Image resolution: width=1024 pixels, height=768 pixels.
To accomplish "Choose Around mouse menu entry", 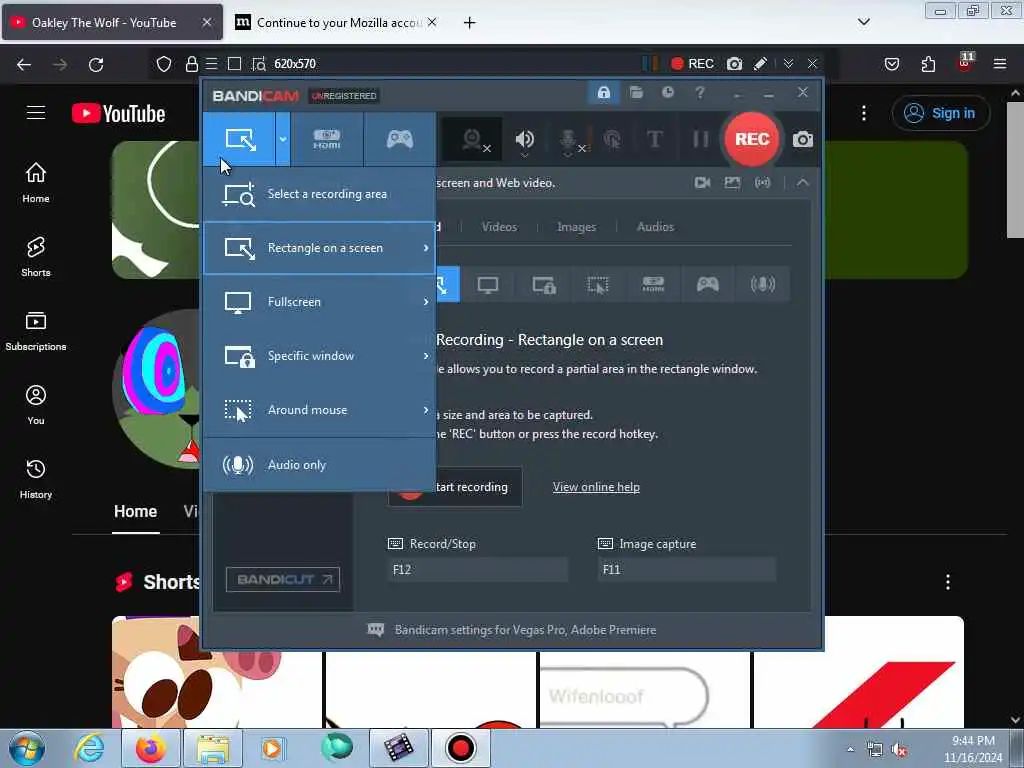I will click(319, 410).
